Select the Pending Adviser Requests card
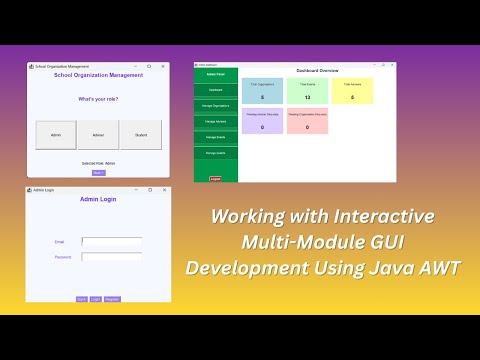This screenshot has height=360, width=480. point(262,121)
